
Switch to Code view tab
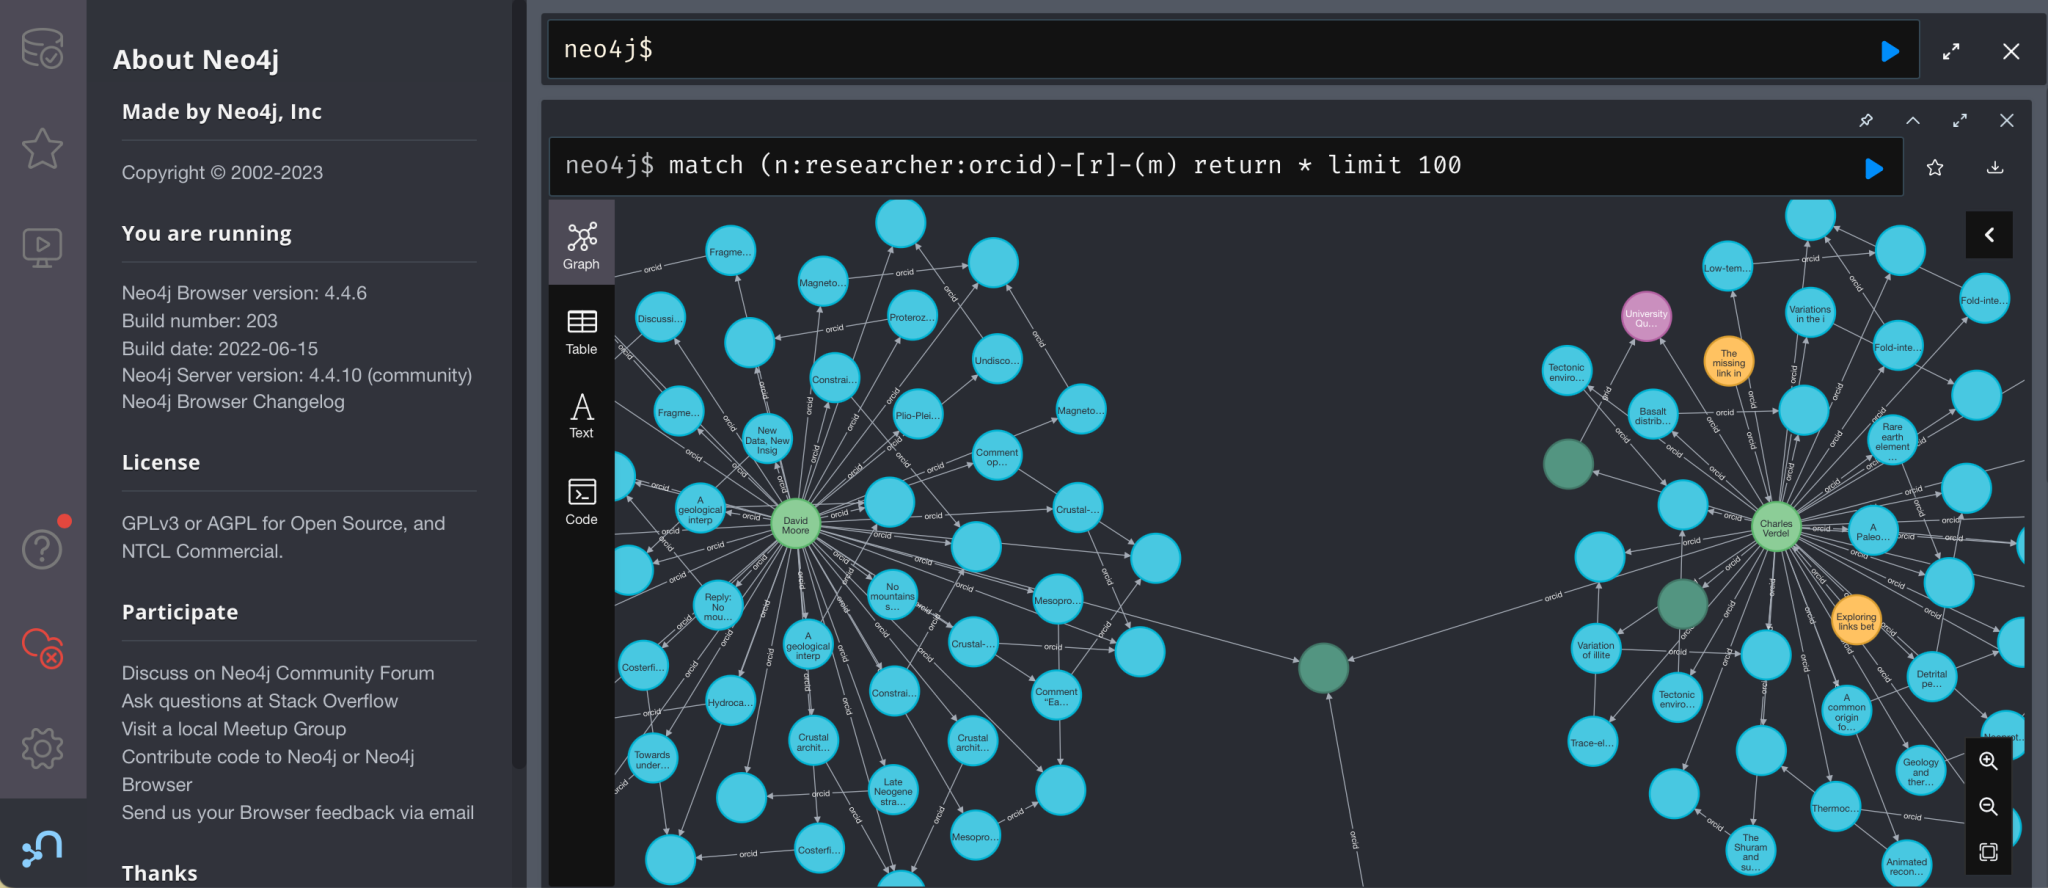(x=581, y=502)
